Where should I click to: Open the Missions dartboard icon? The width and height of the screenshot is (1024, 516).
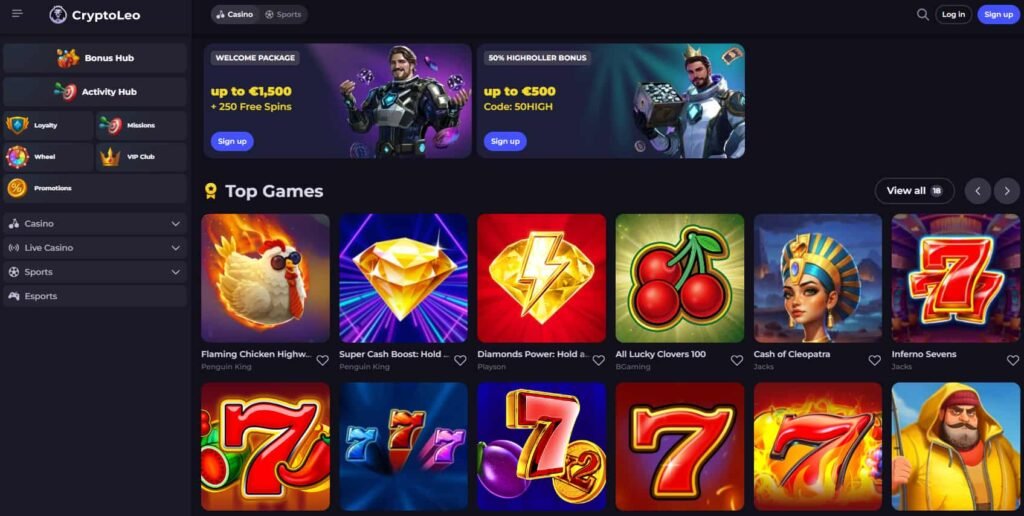coord(111,125)
